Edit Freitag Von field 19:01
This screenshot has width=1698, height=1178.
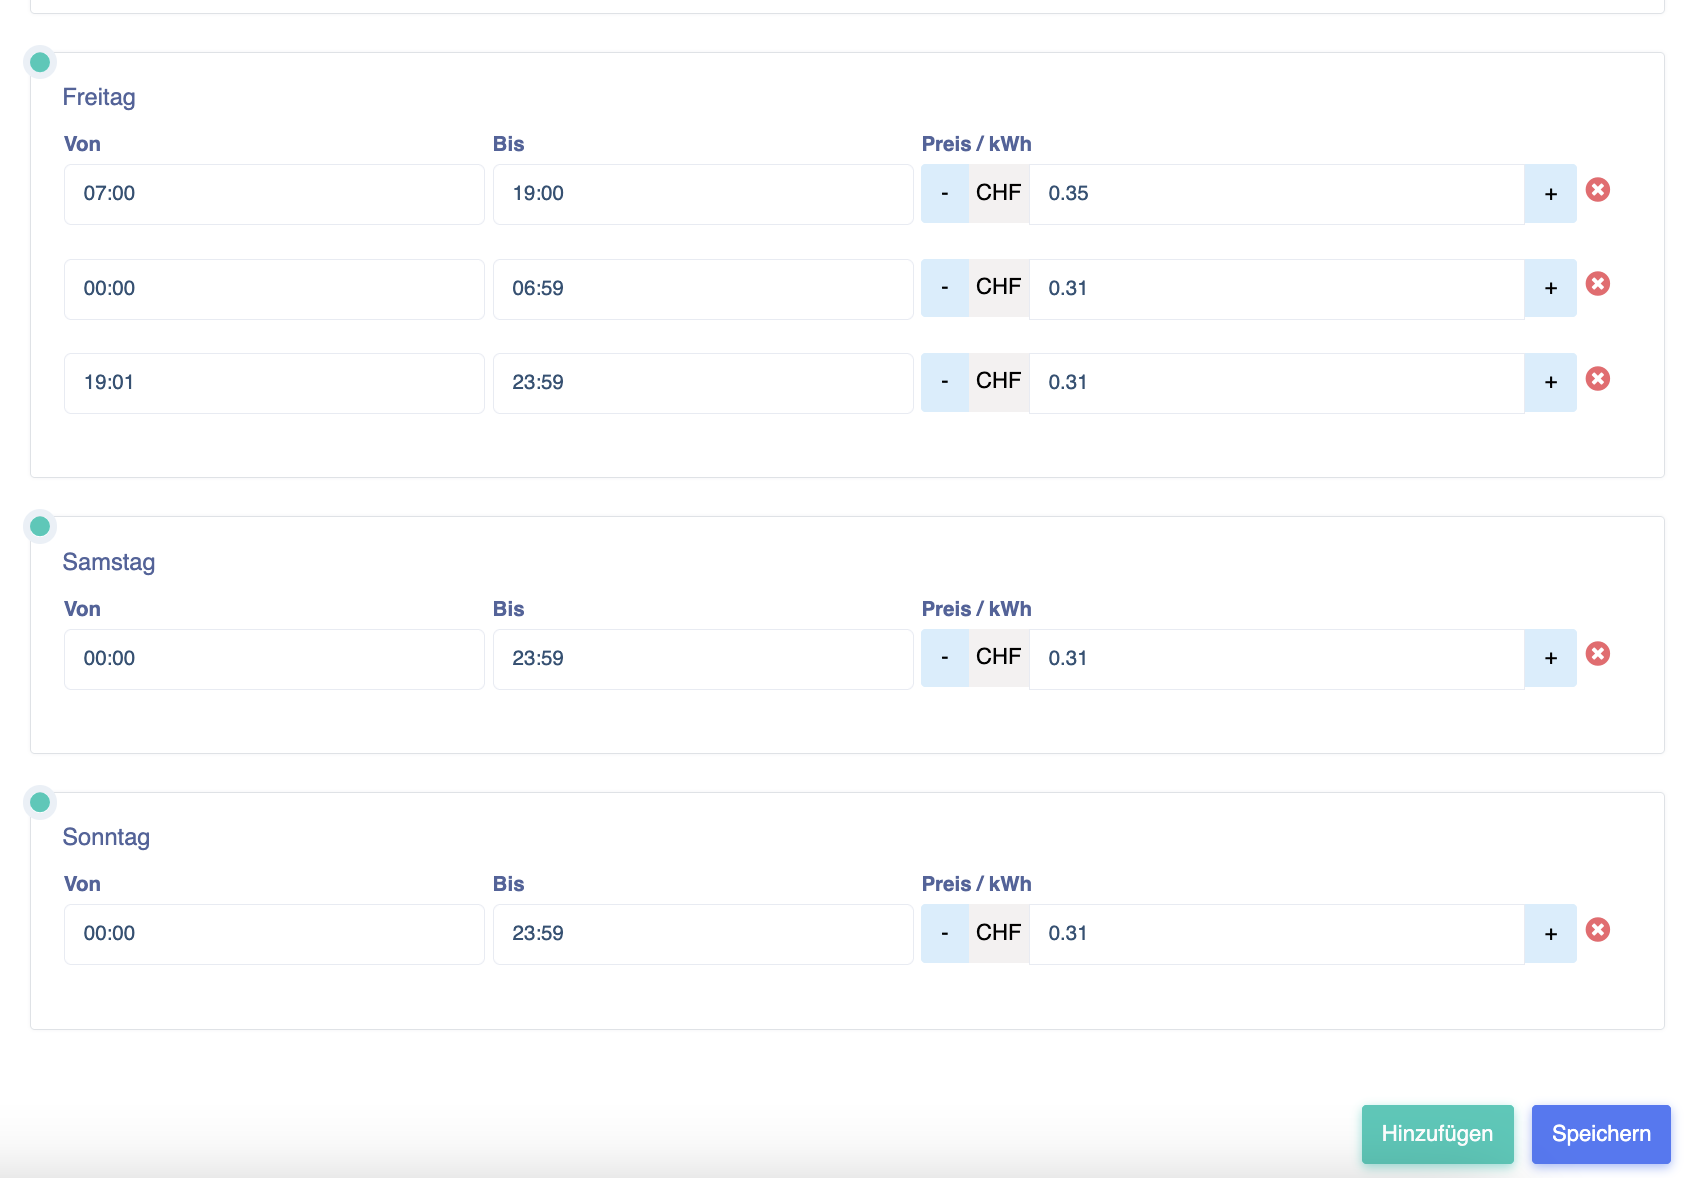pyautogui.click(x=274, y=383)
